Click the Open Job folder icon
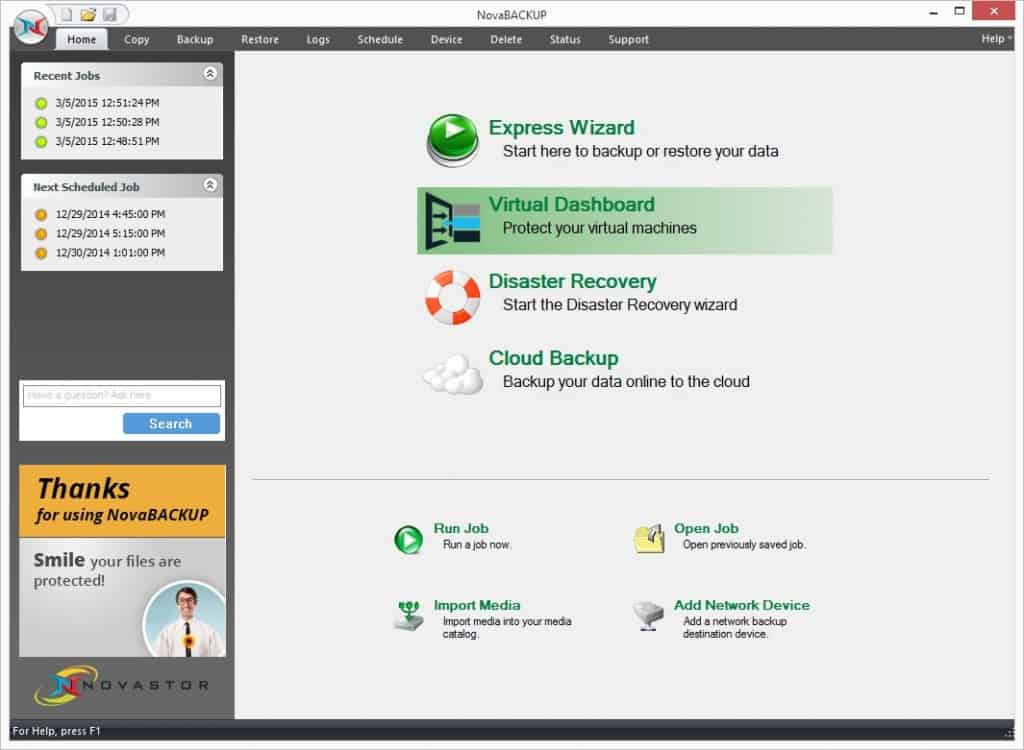 click(x=649, y=538)
